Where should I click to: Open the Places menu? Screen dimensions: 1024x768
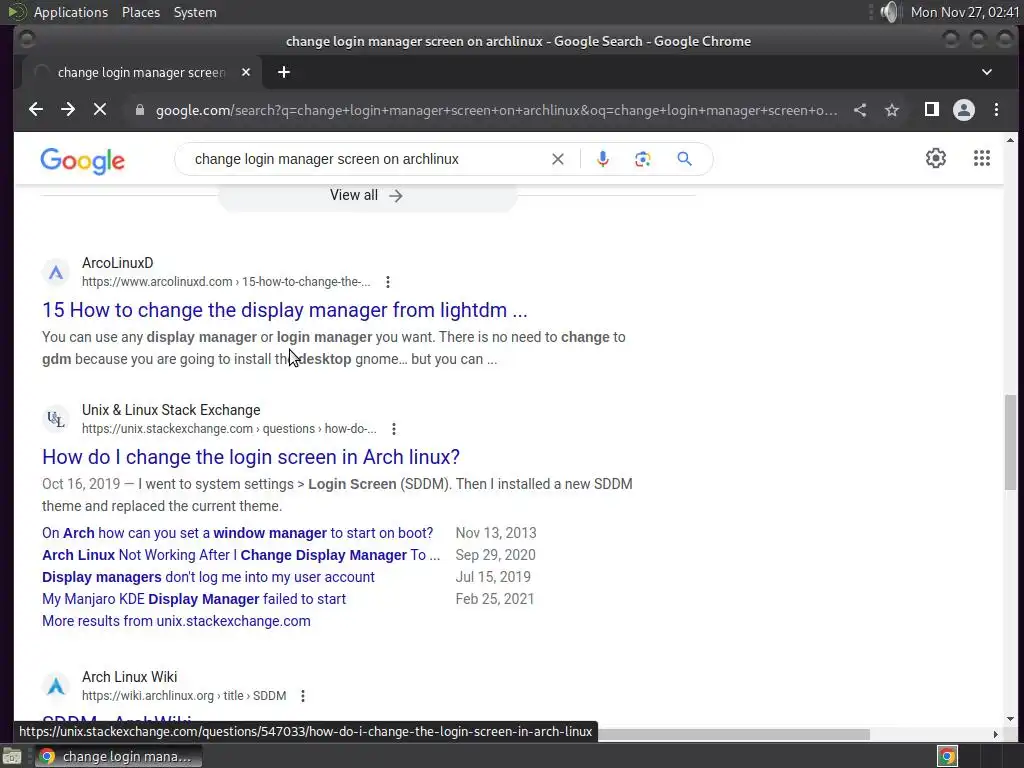[141, 12]
